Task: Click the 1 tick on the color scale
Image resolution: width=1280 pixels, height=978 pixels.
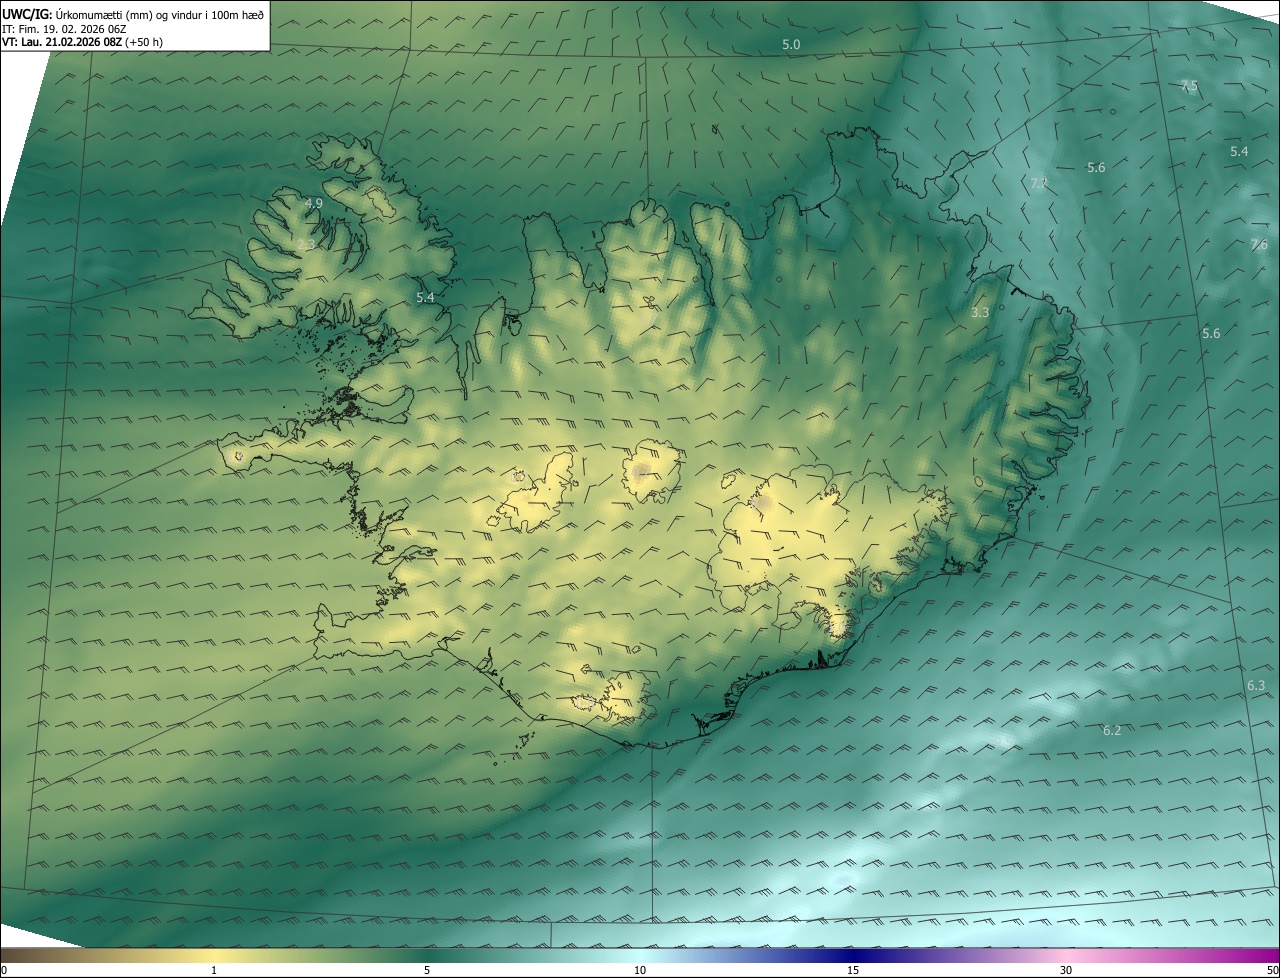Action: (214, 970)
